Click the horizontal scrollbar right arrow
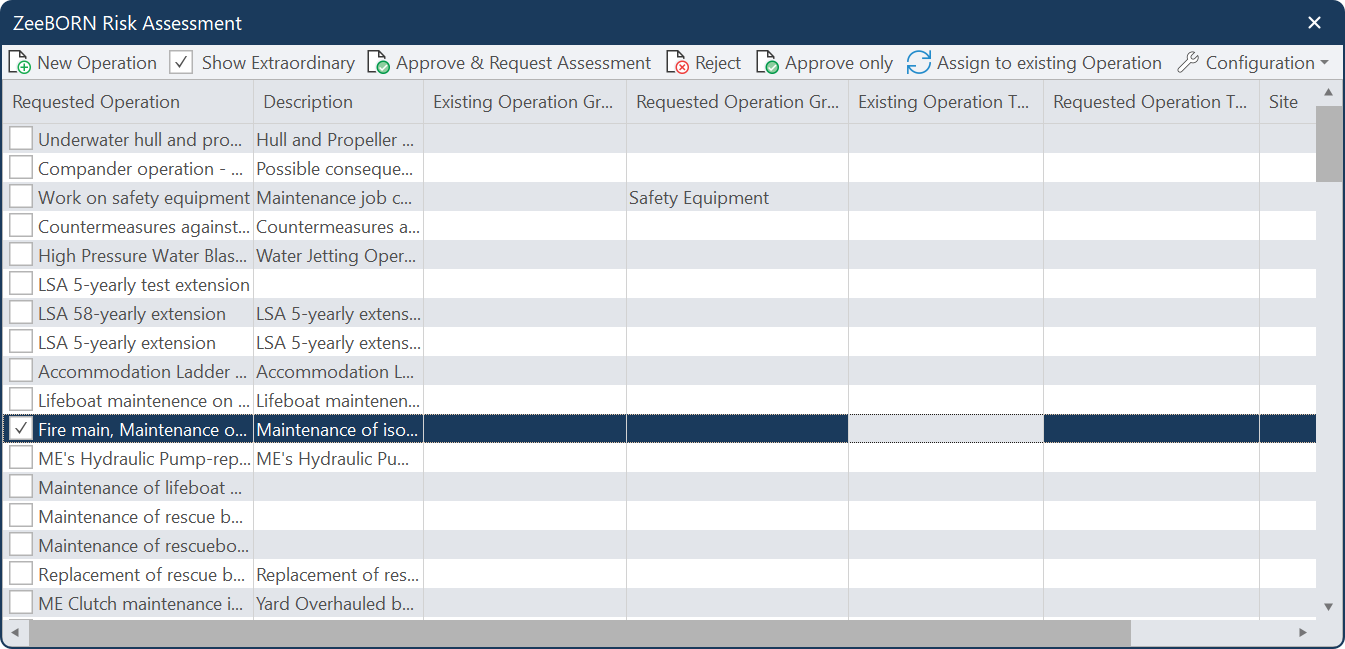The height and width of the screenshot is (649, 1345). pyautogui.click(x=1303, y=632)
